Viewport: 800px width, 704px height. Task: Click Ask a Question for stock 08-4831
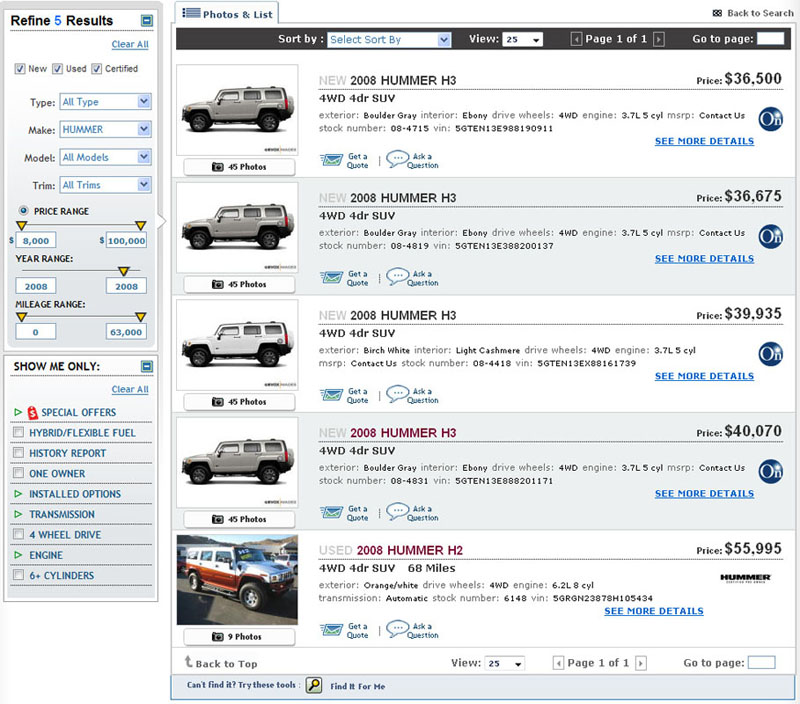click(x=412, y=512)
